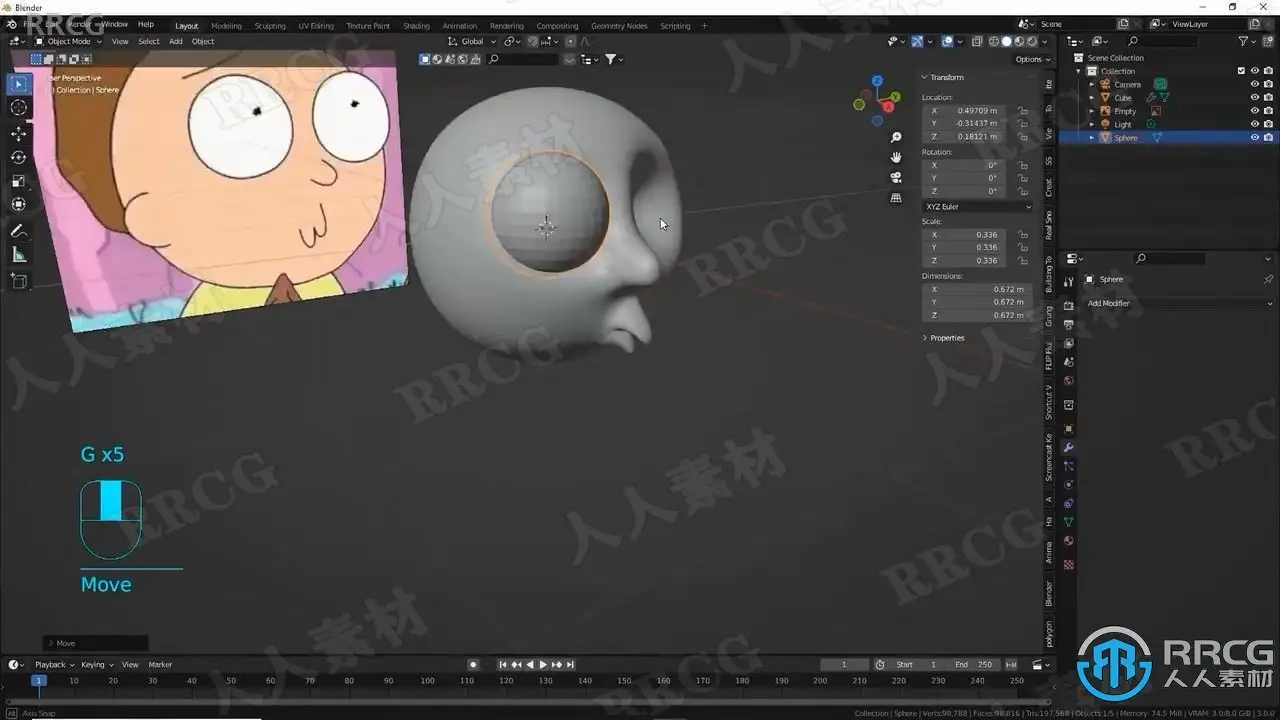Toggle the X Location lock

click(1023, 111)
